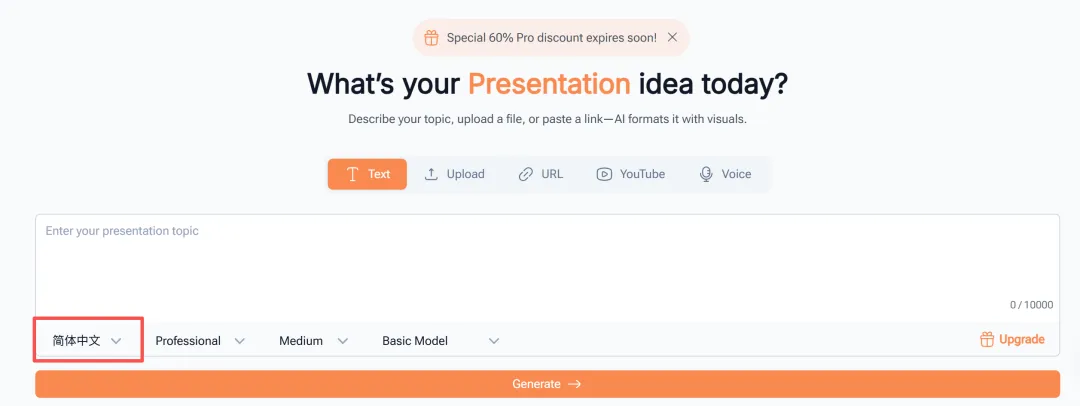Click the Upgrade link
This screenshot has width=1080, height=406.
(1021, 340)
